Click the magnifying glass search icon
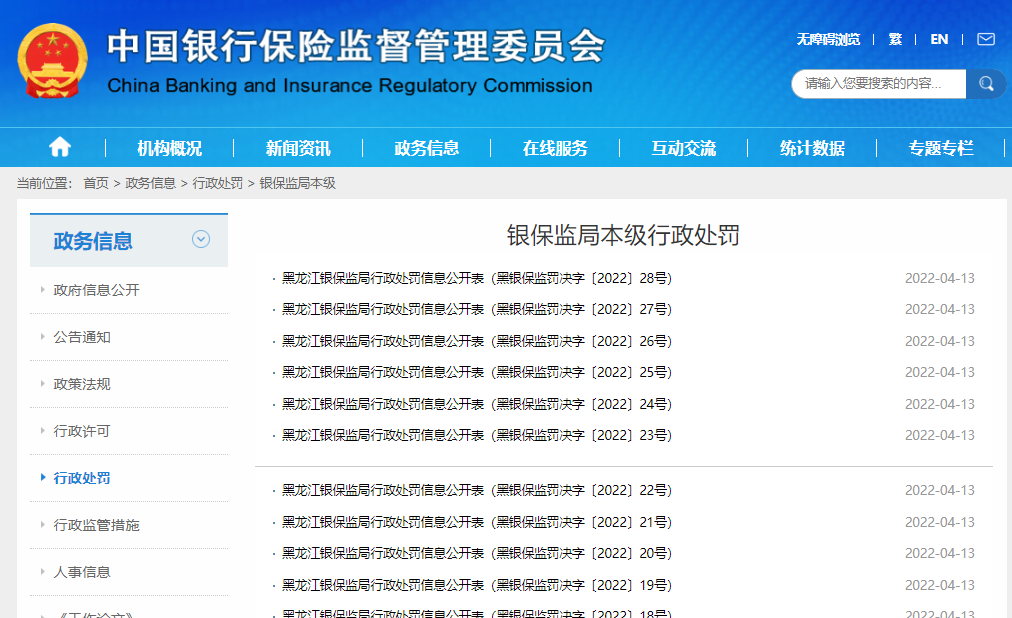 (x=986, y=84)
